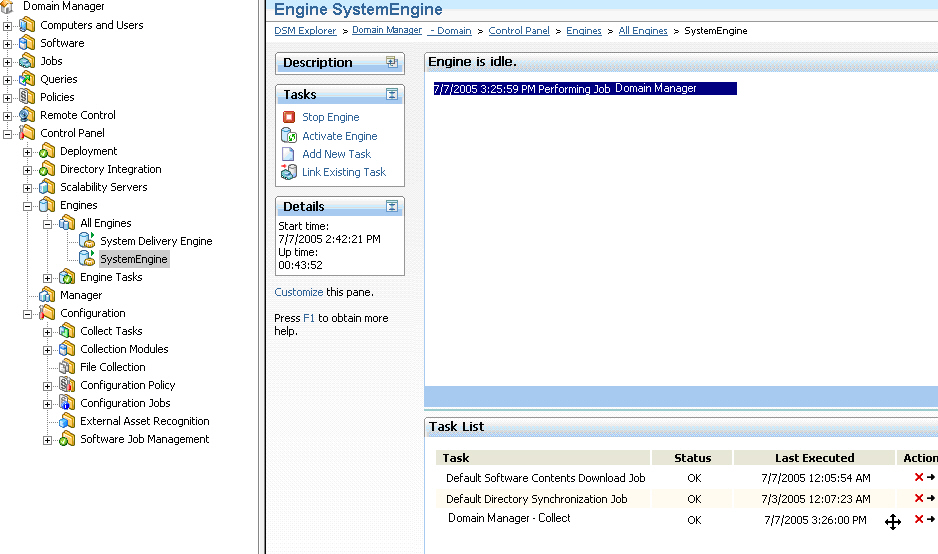
Task: Click arrow action for Default Software Contents Download Job
Action: coord(931,477)
